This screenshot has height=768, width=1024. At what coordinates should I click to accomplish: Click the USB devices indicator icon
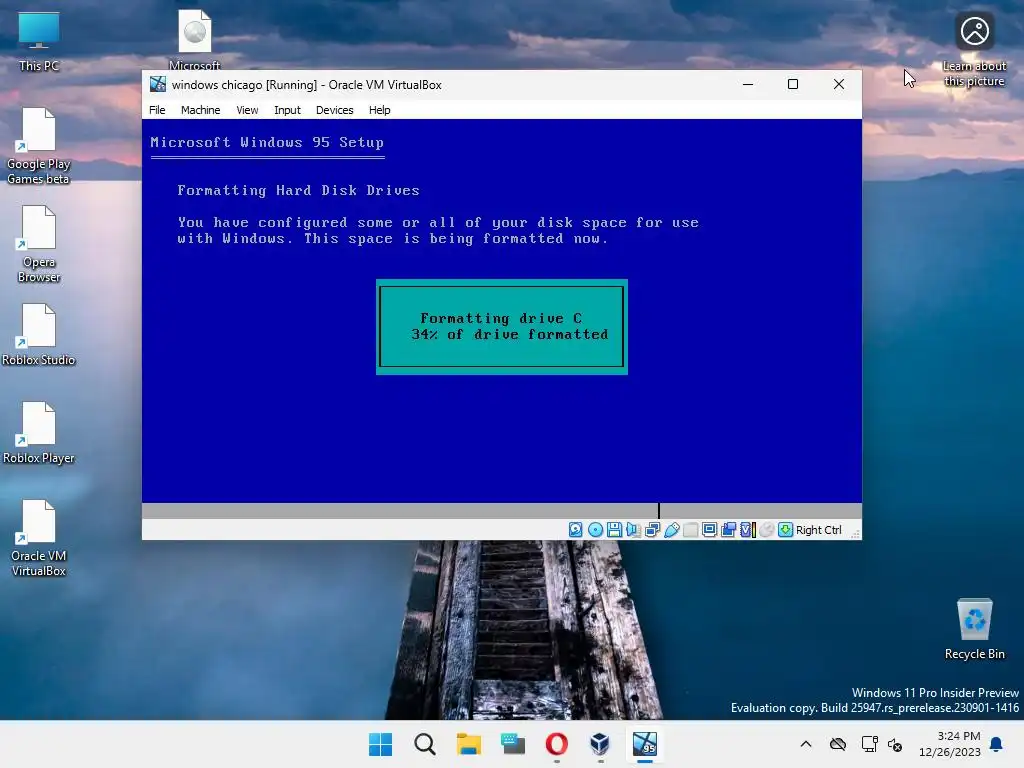[671, 530]
